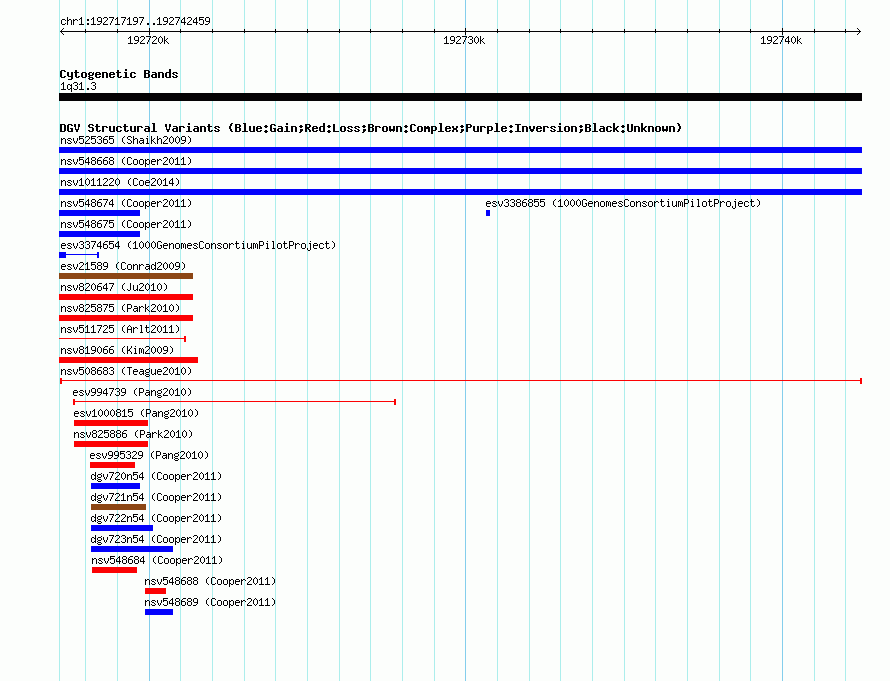Image resolution: width=890 pixels, height=681 pixels.
Task: Click the chr1:192717197..192742459 region label
Action: (135, 21)
